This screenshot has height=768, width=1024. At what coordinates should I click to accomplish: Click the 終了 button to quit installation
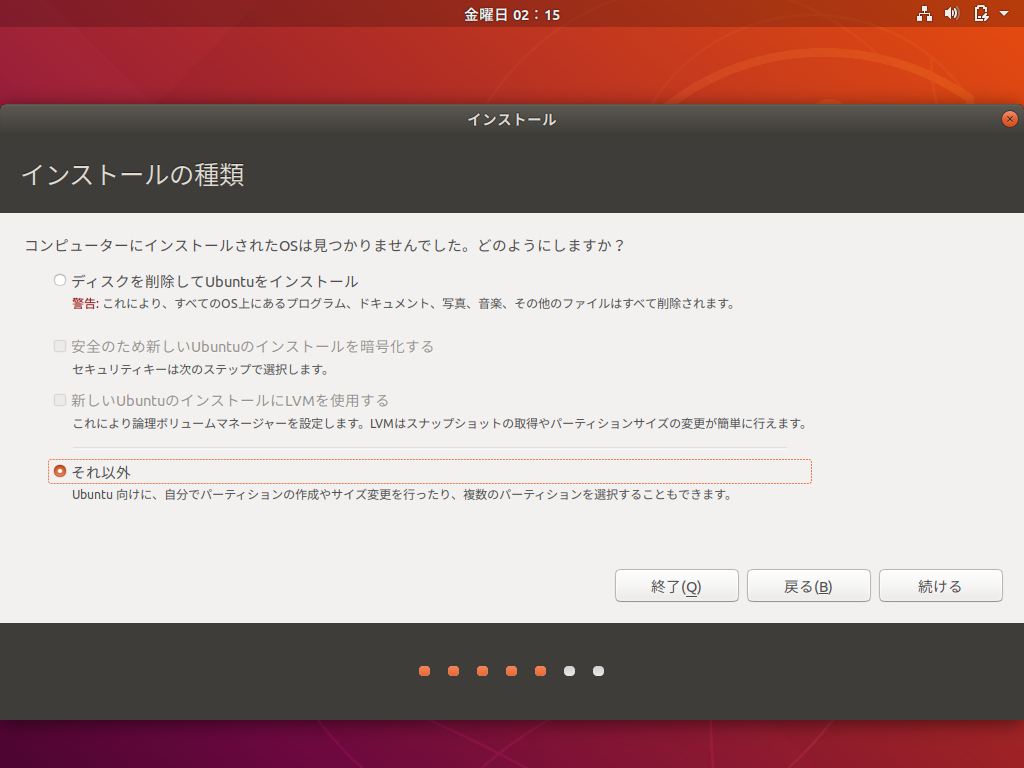click(x=676, y=585)
